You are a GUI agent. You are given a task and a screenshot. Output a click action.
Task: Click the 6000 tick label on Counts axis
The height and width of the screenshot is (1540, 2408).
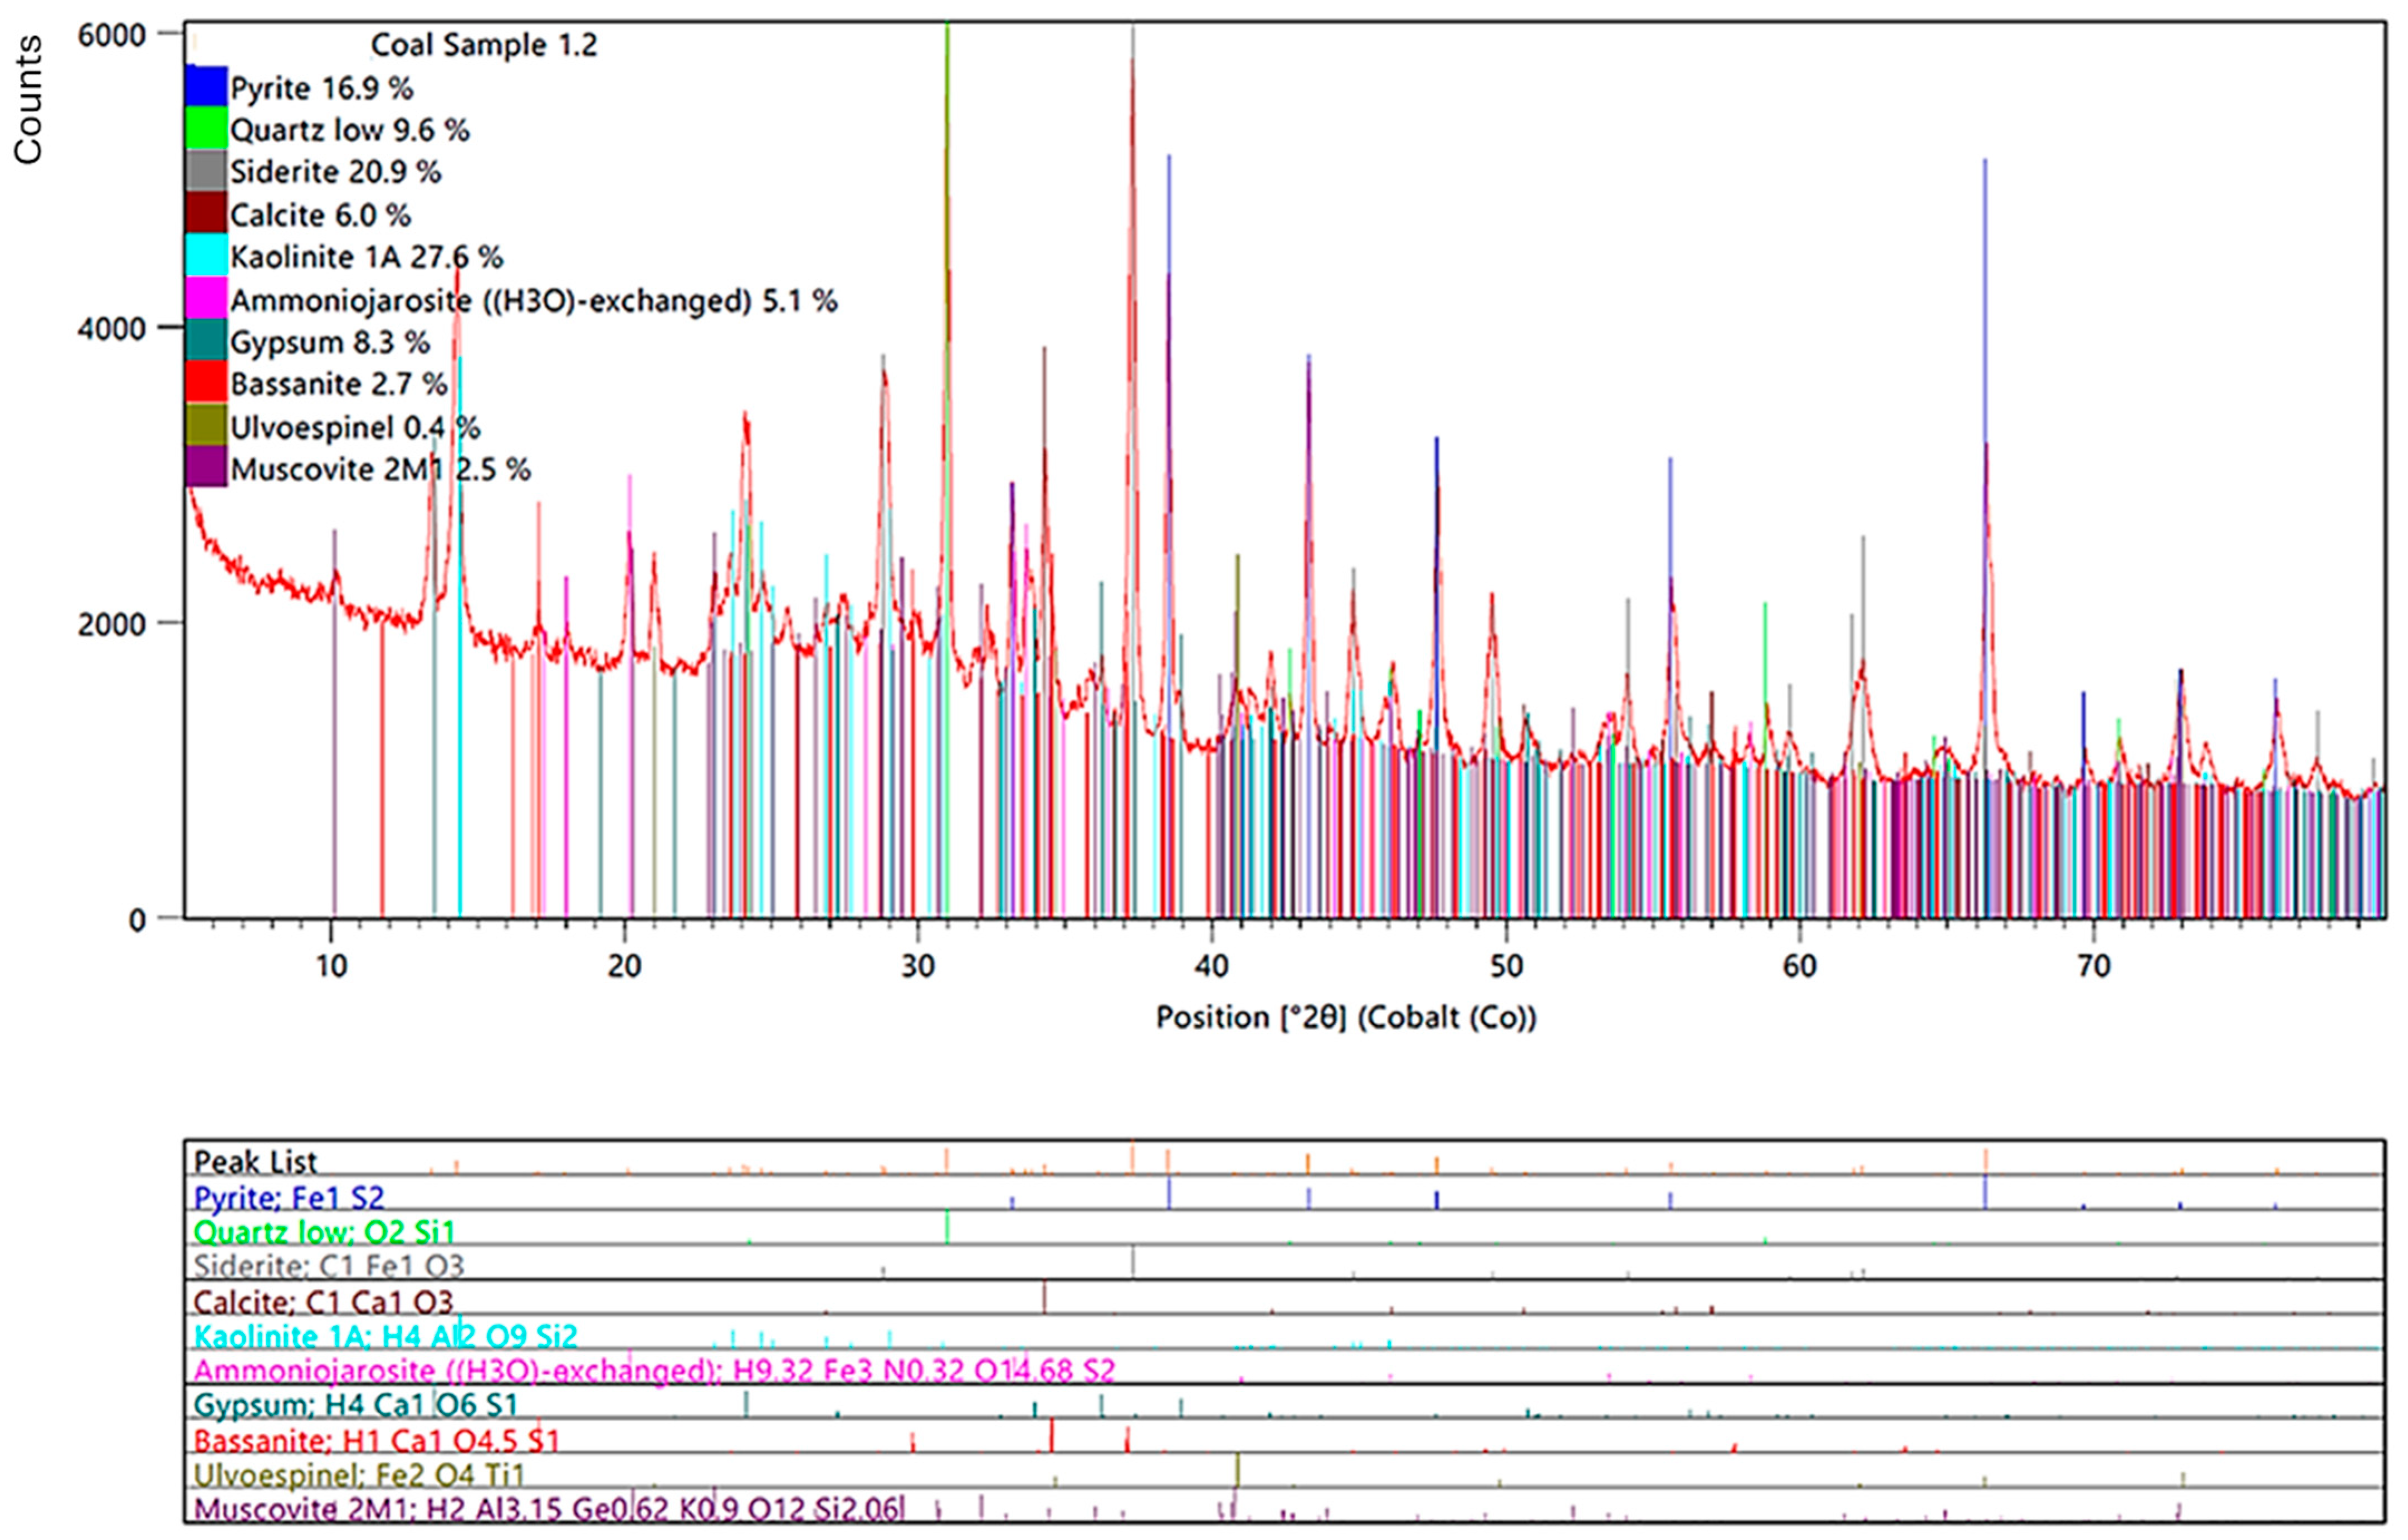pyautogui.click(x=111, y=35)
